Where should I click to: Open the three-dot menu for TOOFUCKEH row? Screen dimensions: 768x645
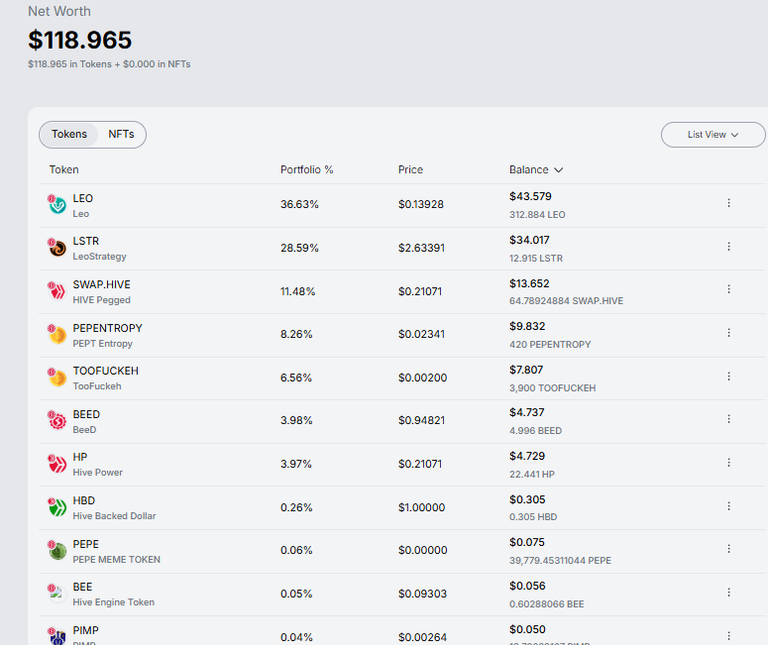tap(729, 376)
